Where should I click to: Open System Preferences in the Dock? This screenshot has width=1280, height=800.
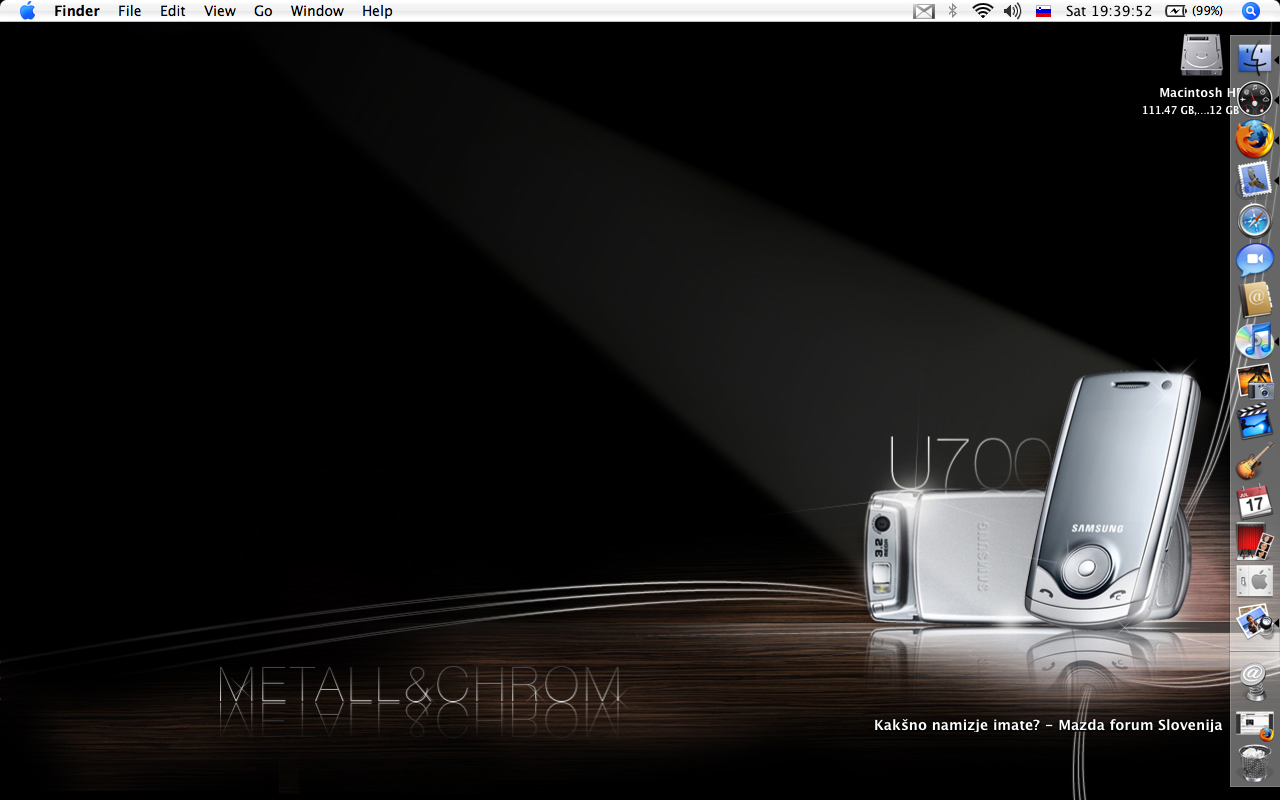click(1254, 581)
